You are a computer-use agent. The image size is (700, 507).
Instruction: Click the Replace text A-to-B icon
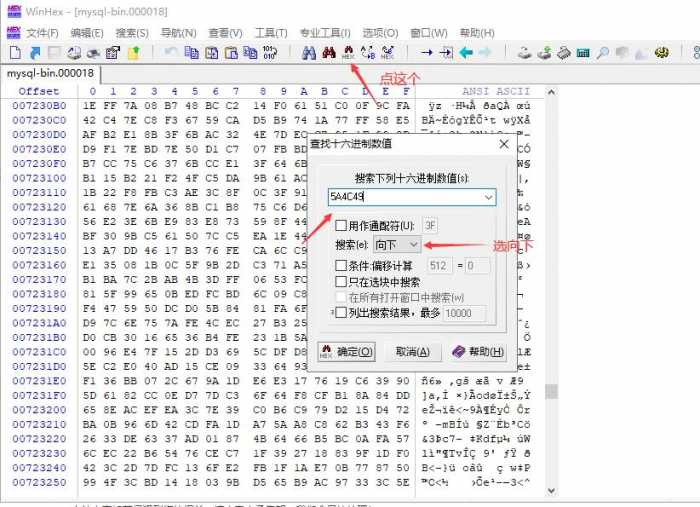[368, 53]
